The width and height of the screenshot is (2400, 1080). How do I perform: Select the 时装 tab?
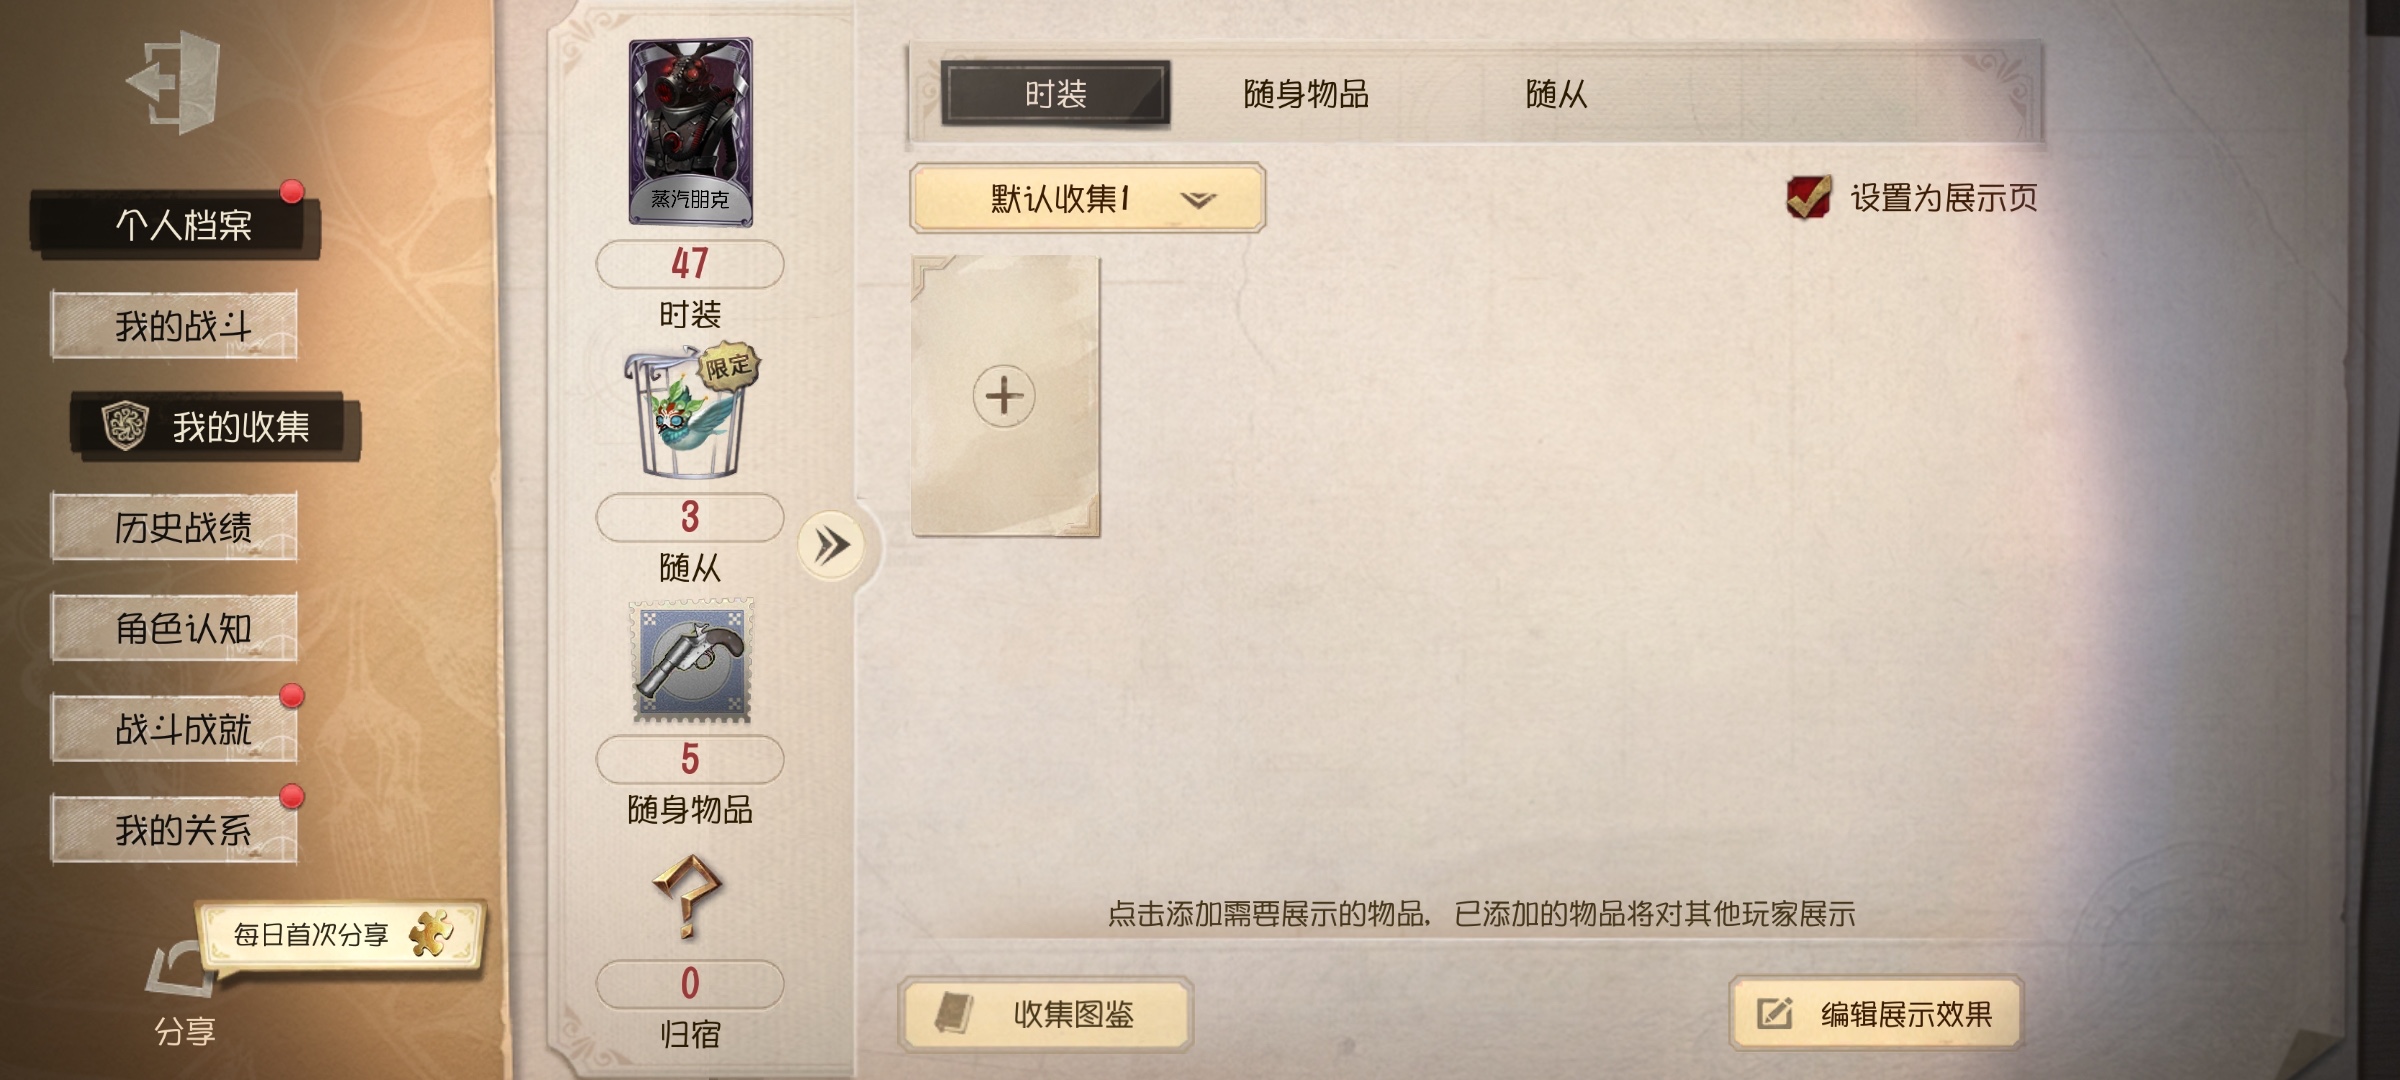coord(1055,94)
